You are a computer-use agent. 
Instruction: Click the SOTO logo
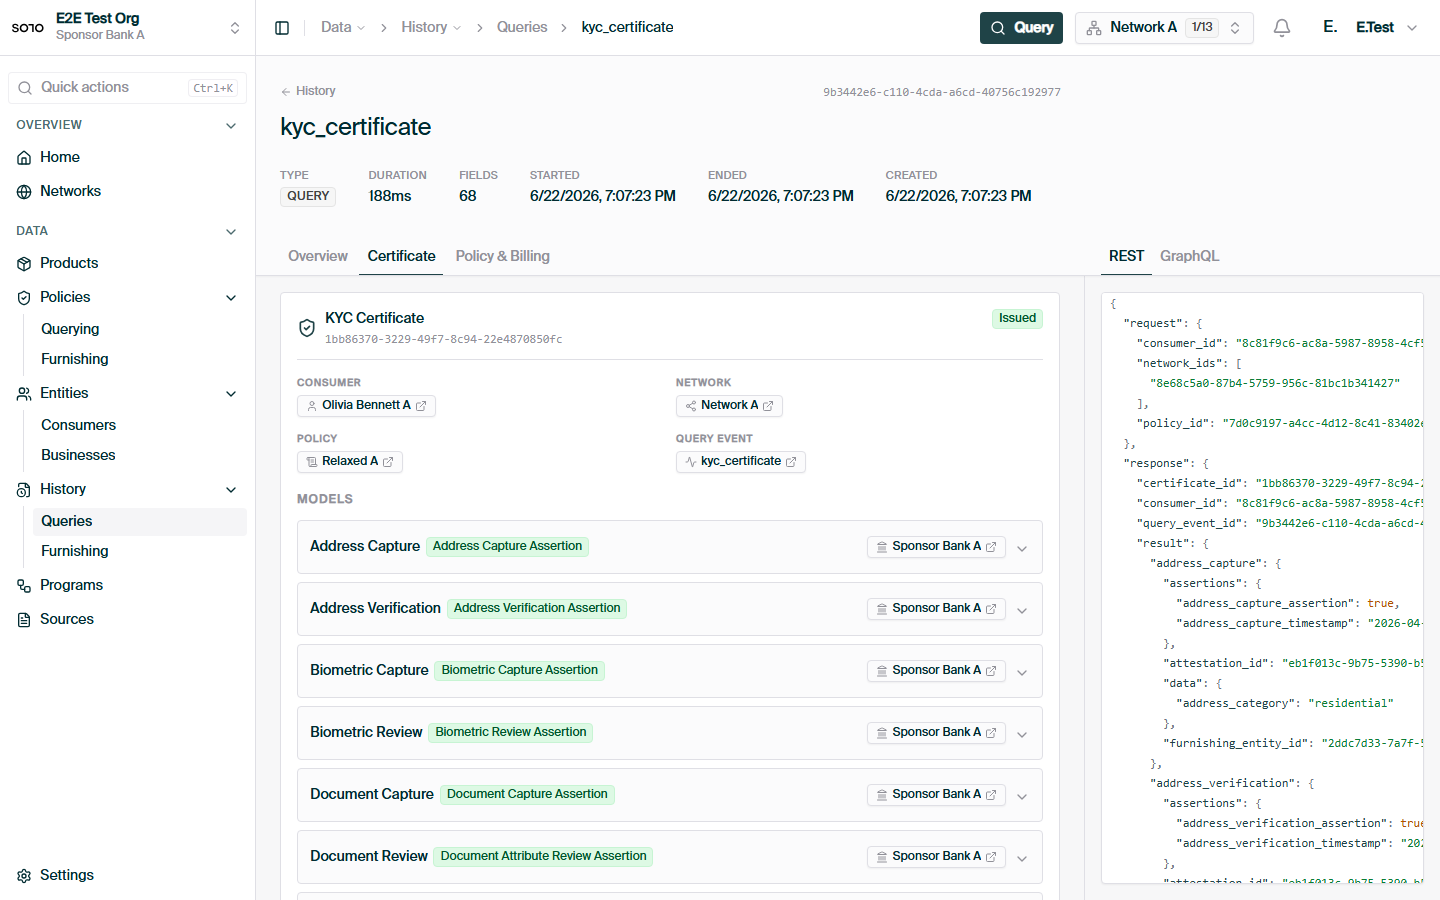tap(27, 28)
